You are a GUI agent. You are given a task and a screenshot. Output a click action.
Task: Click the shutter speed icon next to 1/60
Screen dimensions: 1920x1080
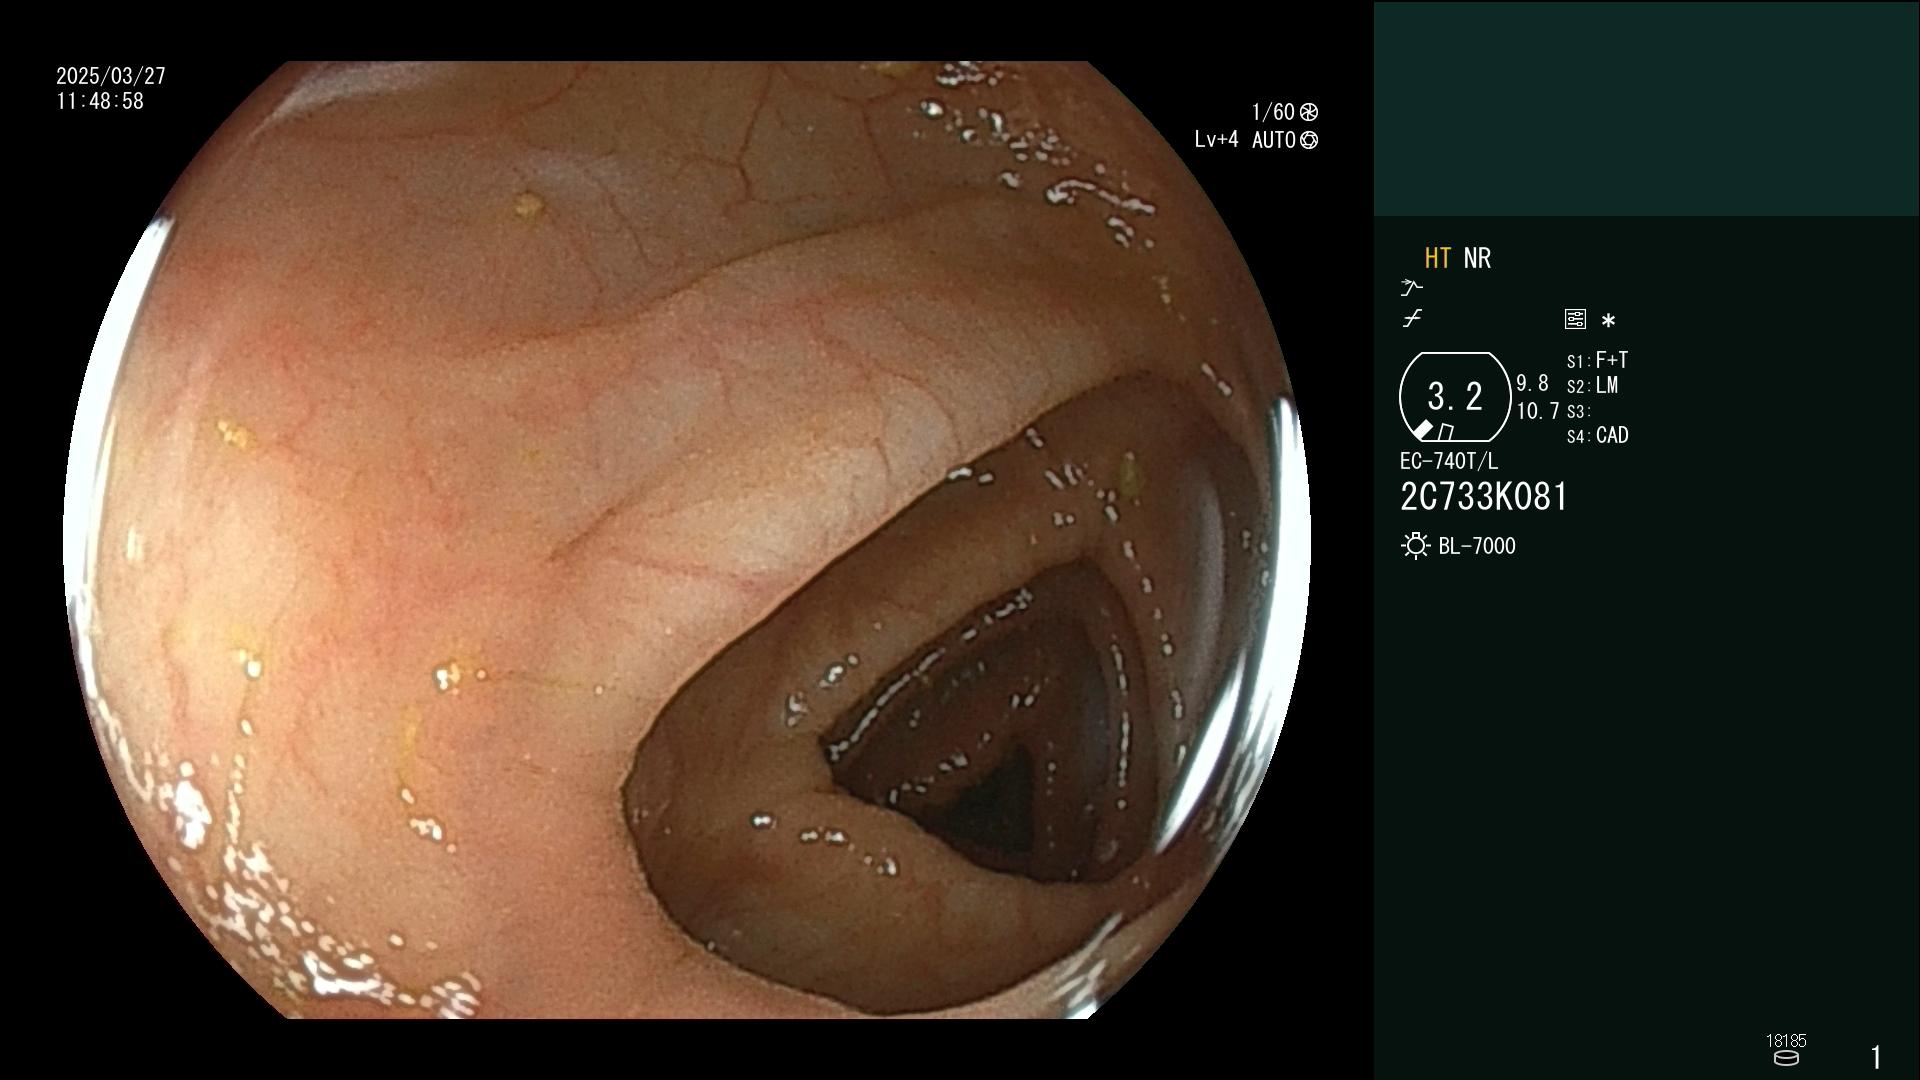1309,112
